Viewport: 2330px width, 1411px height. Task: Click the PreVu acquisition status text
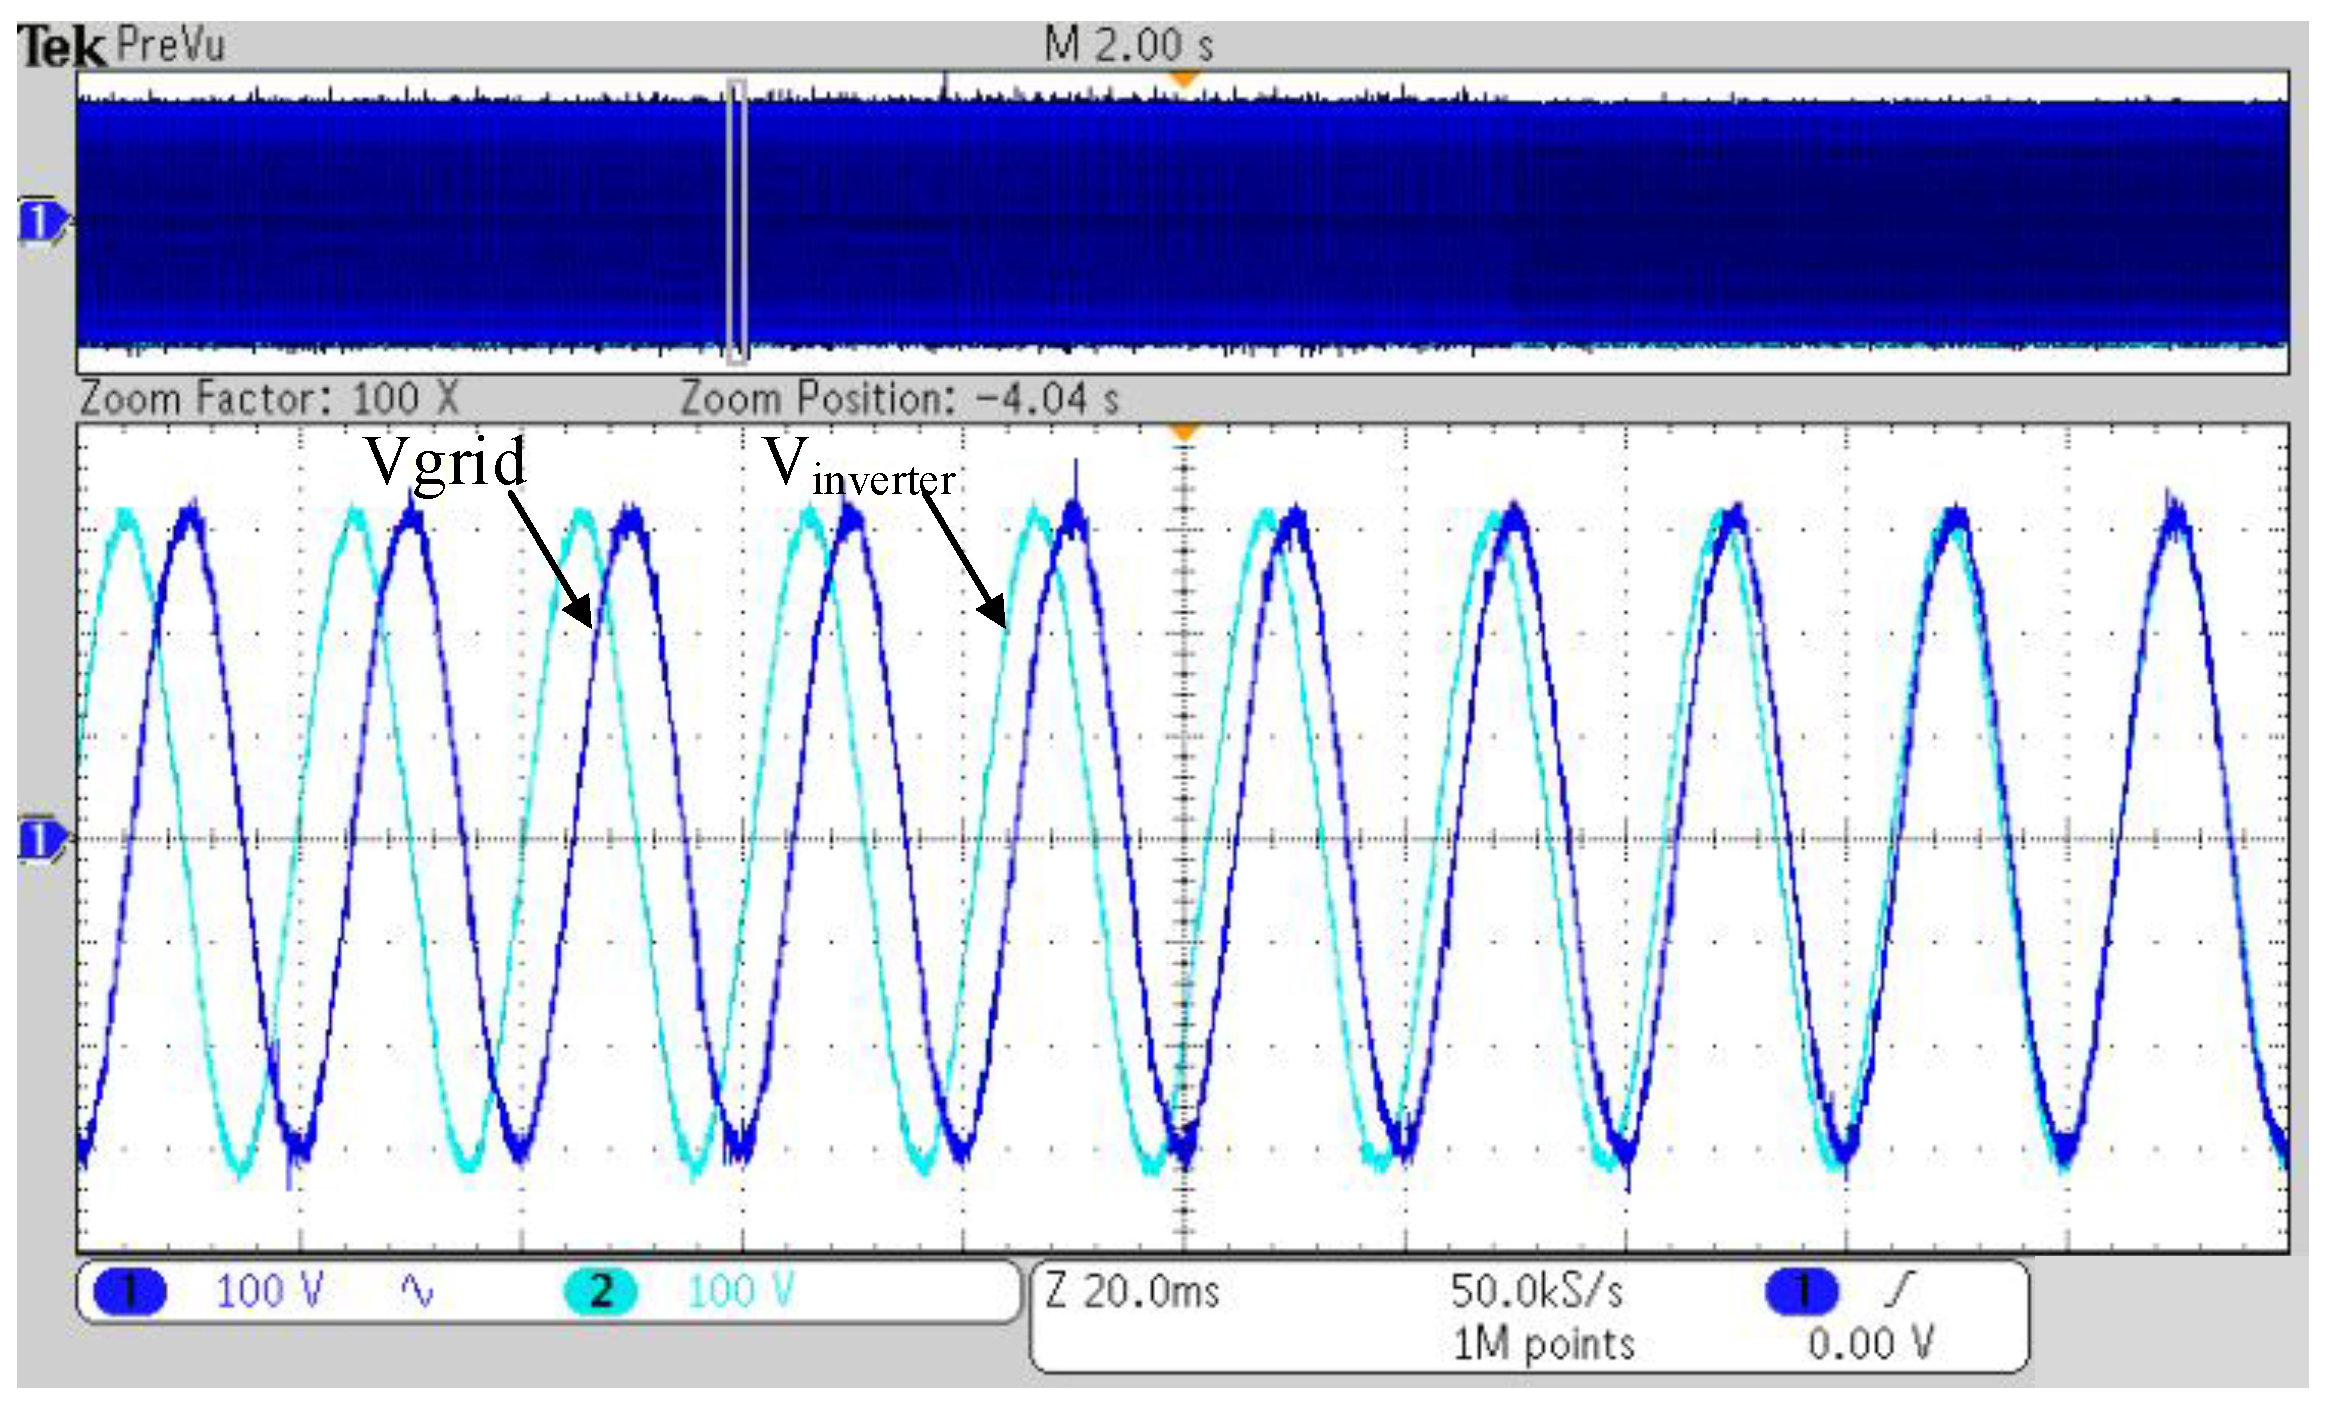[x=170, y=45]
